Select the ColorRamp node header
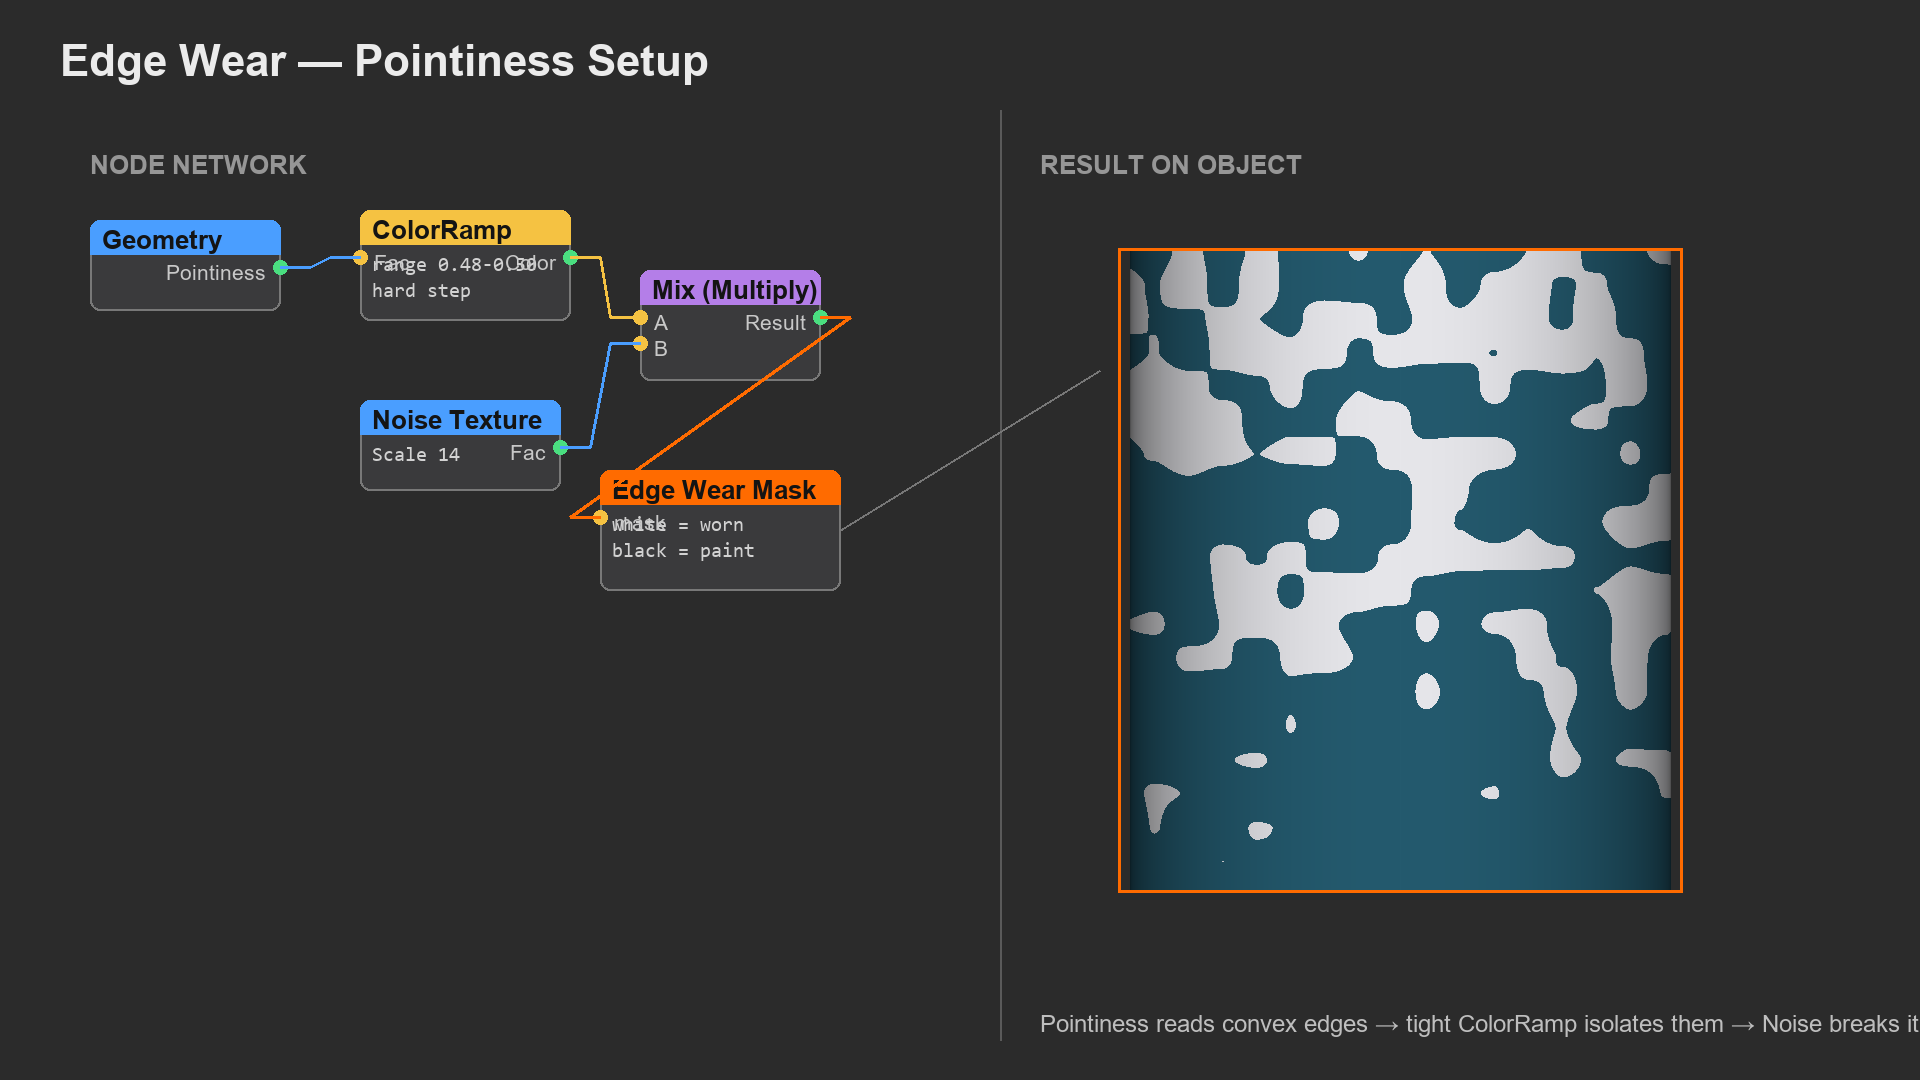Image resolution: width=1920 pixels, height=1080 pixels. coord(465,229)
